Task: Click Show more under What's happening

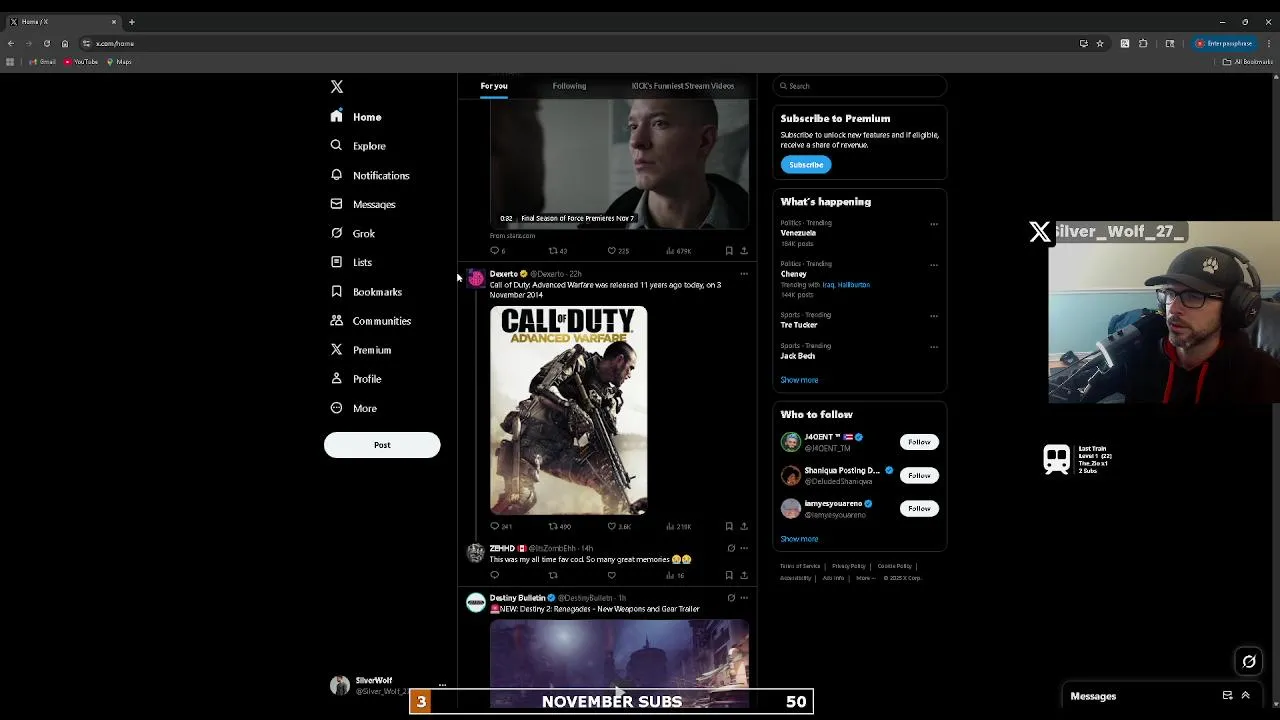Action: 799,380
